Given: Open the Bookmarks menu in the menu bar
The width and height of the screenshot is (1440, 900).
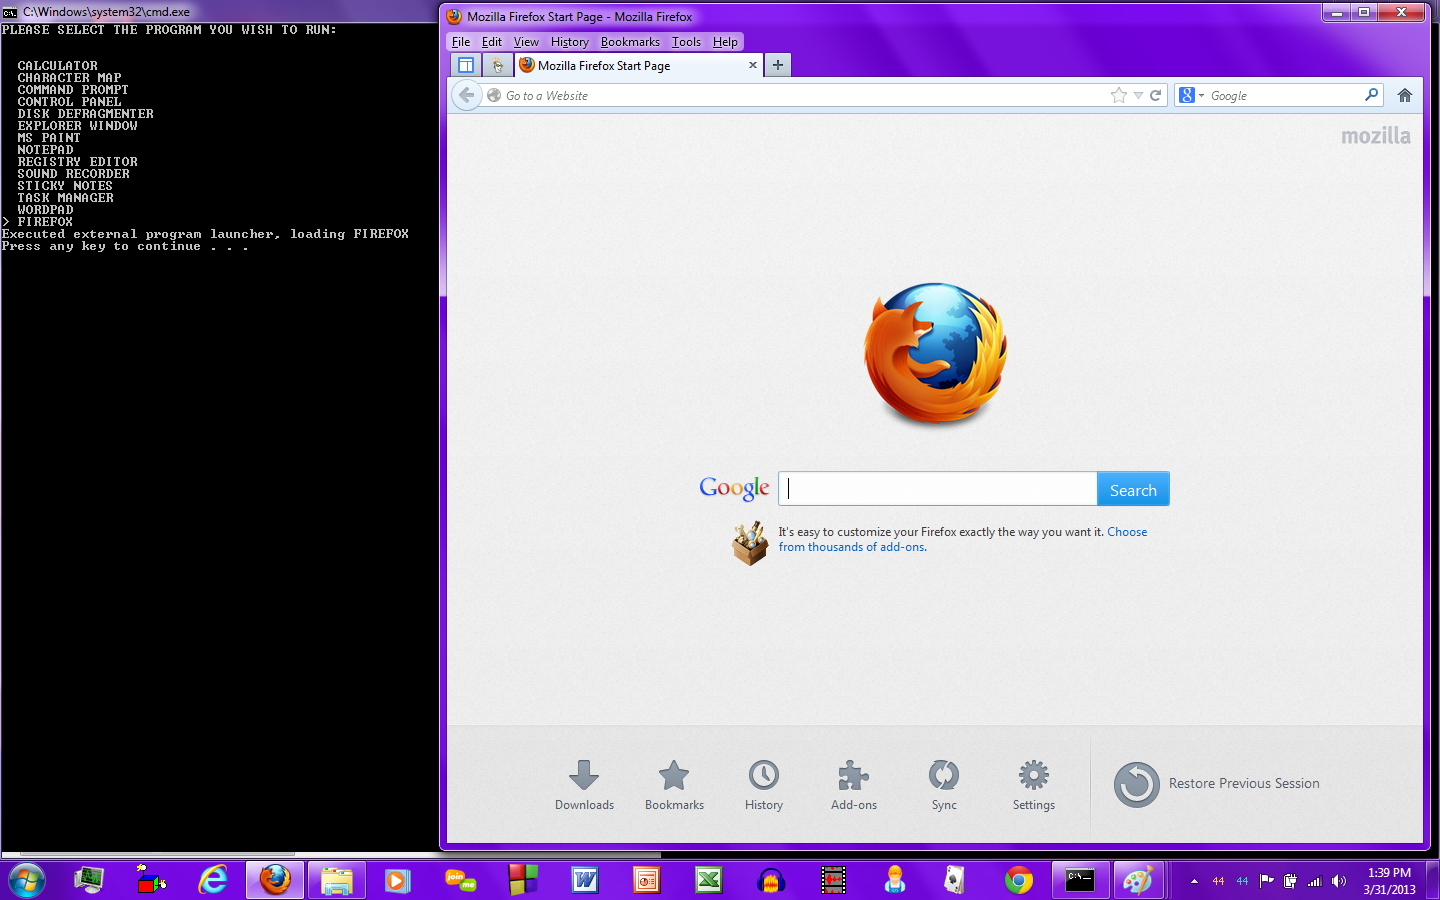Looking at the screenshot, I should 630,42.
